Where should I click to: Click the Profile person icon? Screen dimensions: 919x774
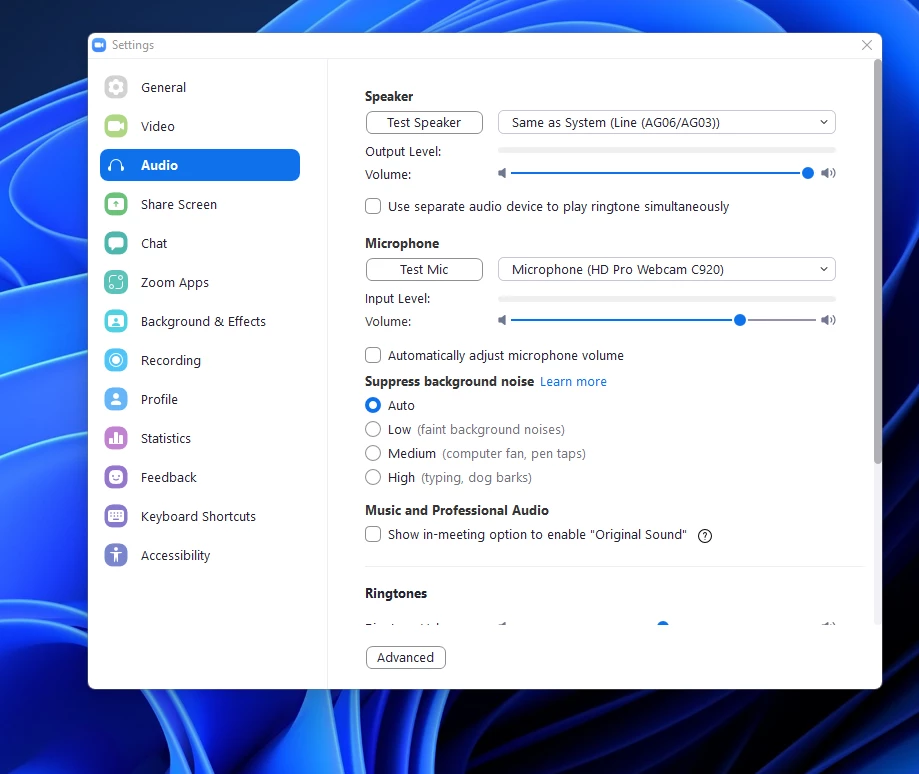click(116, 399)
